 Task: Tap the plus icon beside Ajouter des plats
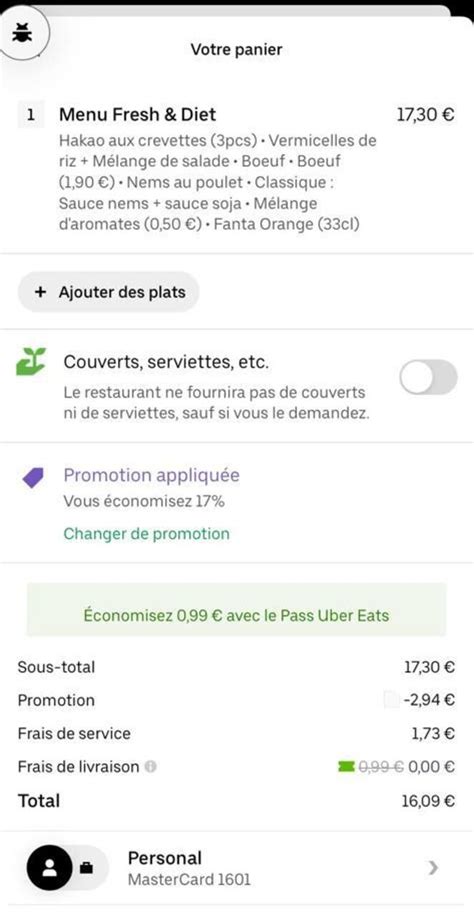point(40,292)
